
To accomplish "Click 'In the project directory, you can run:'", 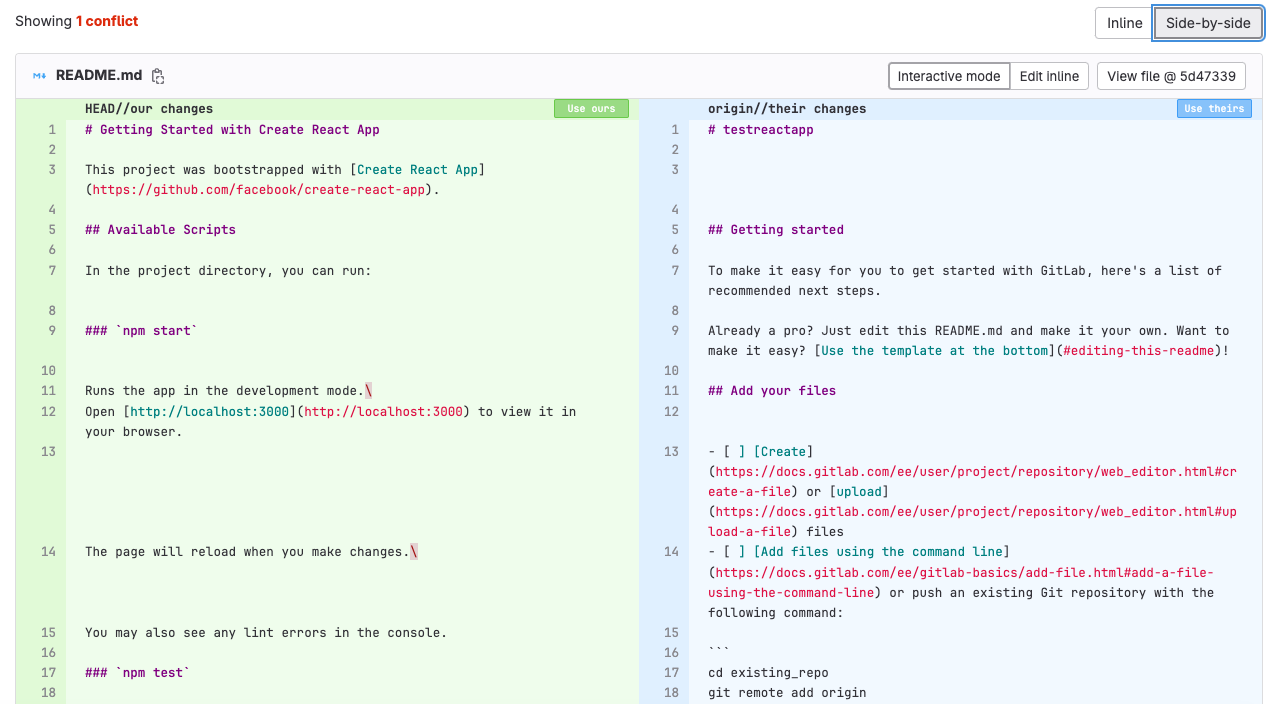I will [228, 270].
